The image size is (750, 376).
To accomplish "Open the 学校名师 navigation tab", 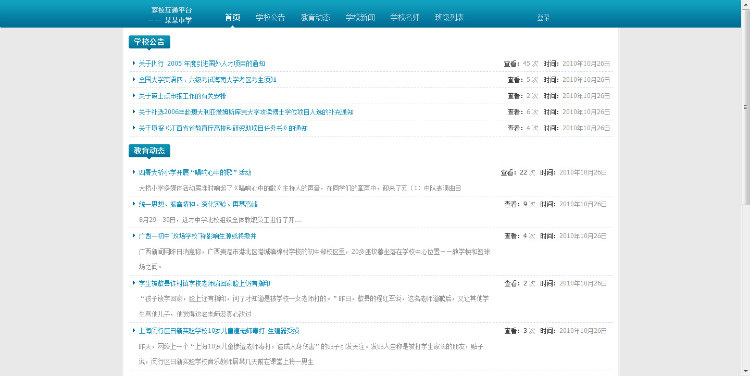I will coord(405,18).
